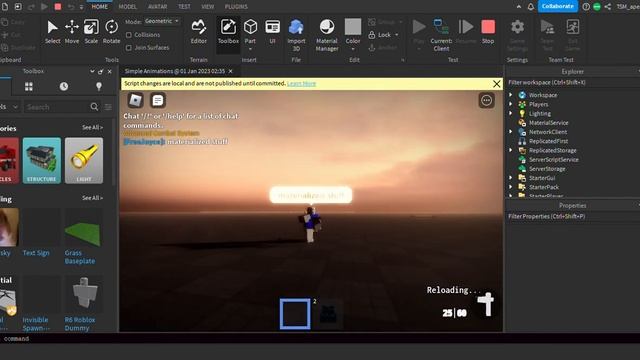Select the Light category thumbnail
Image resolution: width=640 pixels, height=360 pixels.
[84, 160]
